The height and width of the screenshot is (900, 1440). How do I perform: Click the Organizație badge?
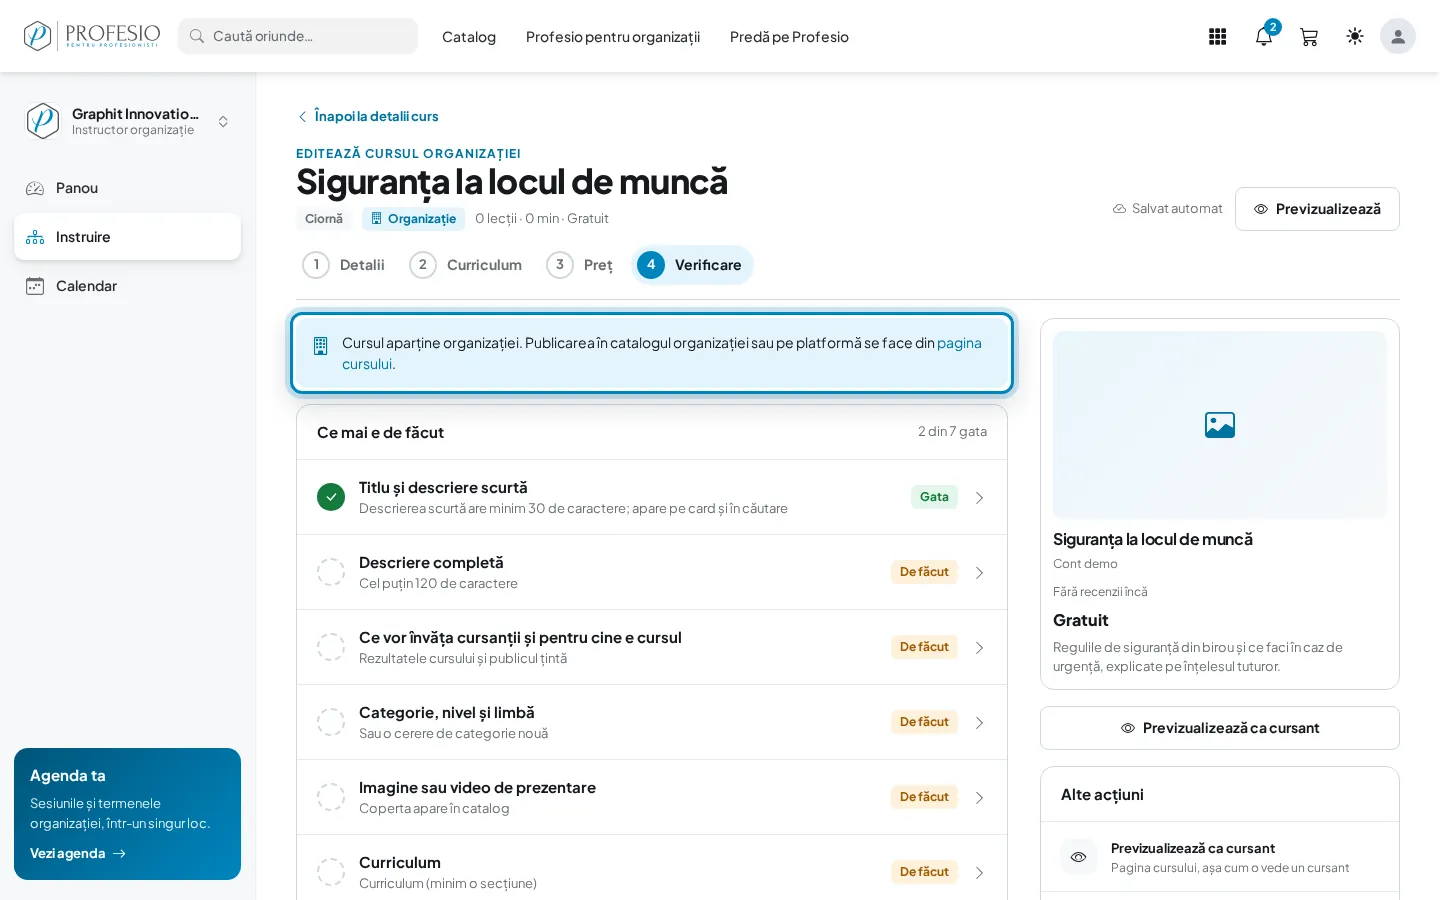coord(413,219)
